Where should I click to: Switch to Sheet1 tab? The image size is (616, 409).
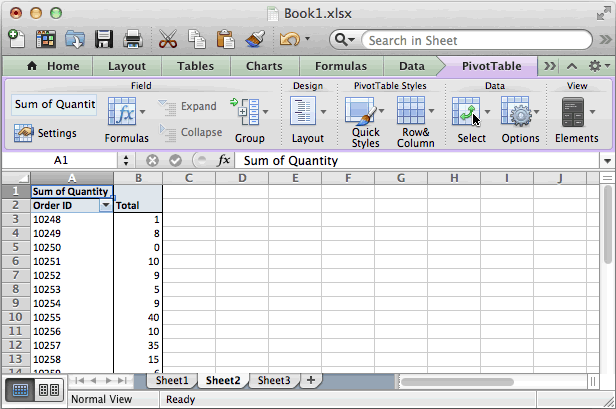(x=172, y=380)
